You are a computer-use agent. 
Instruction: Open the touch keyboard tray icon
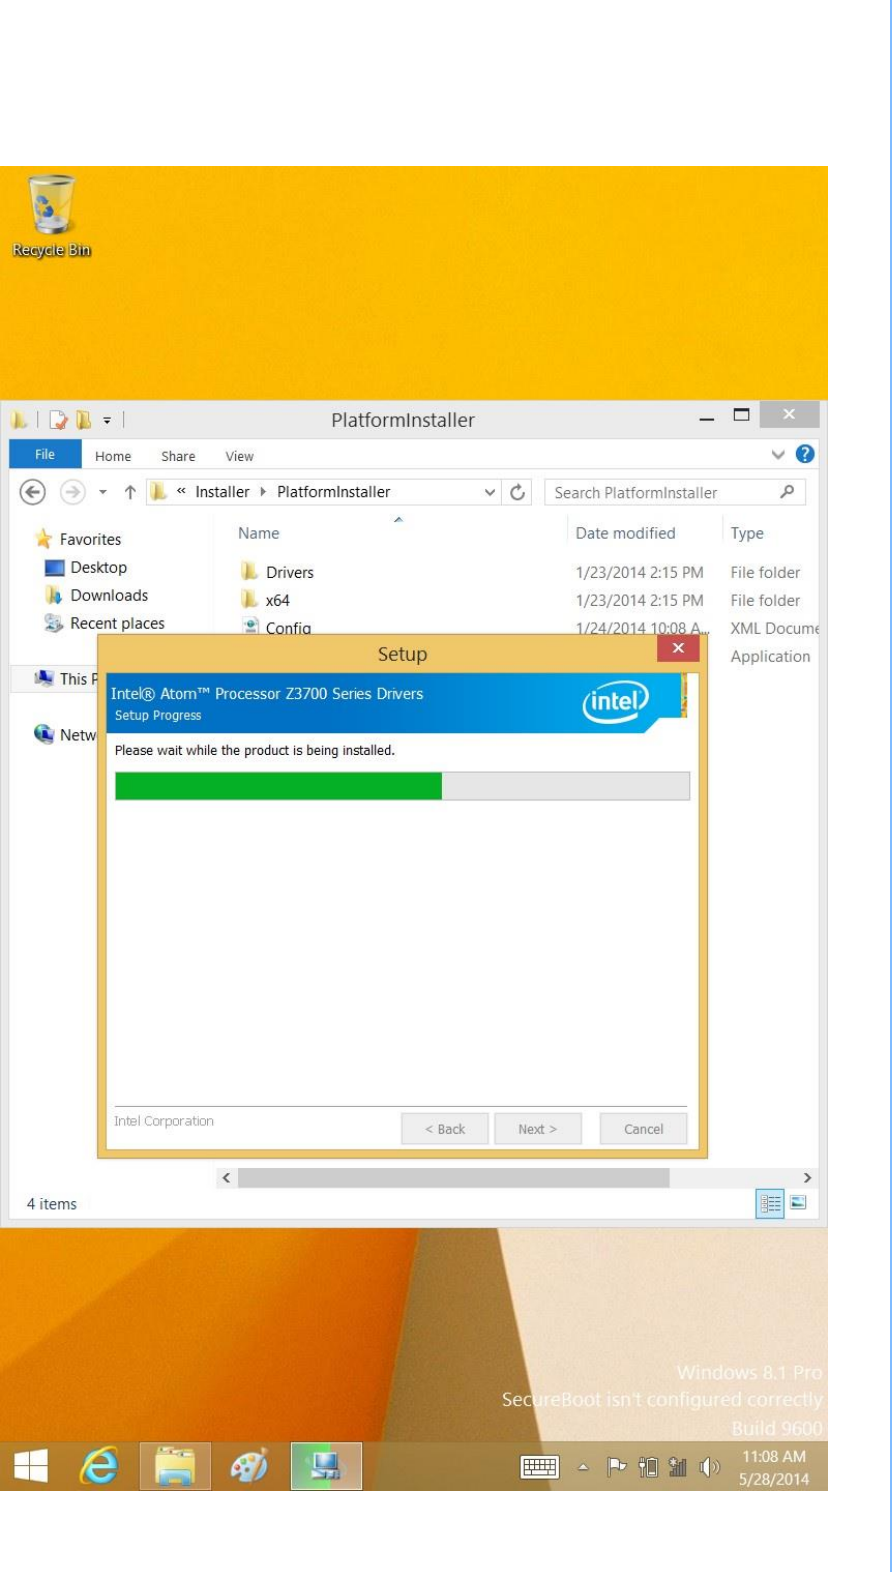[x=539, y=1468]
